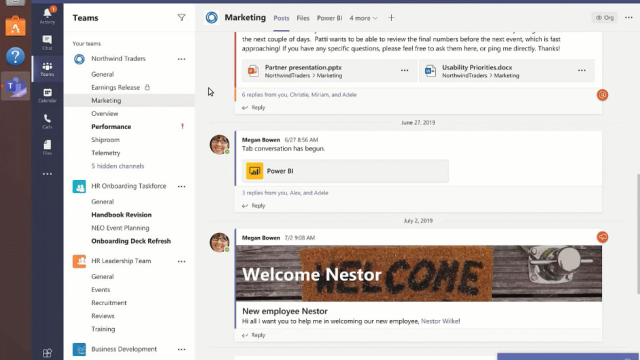Click the Northwind Traders team avatar

(79, 59)
